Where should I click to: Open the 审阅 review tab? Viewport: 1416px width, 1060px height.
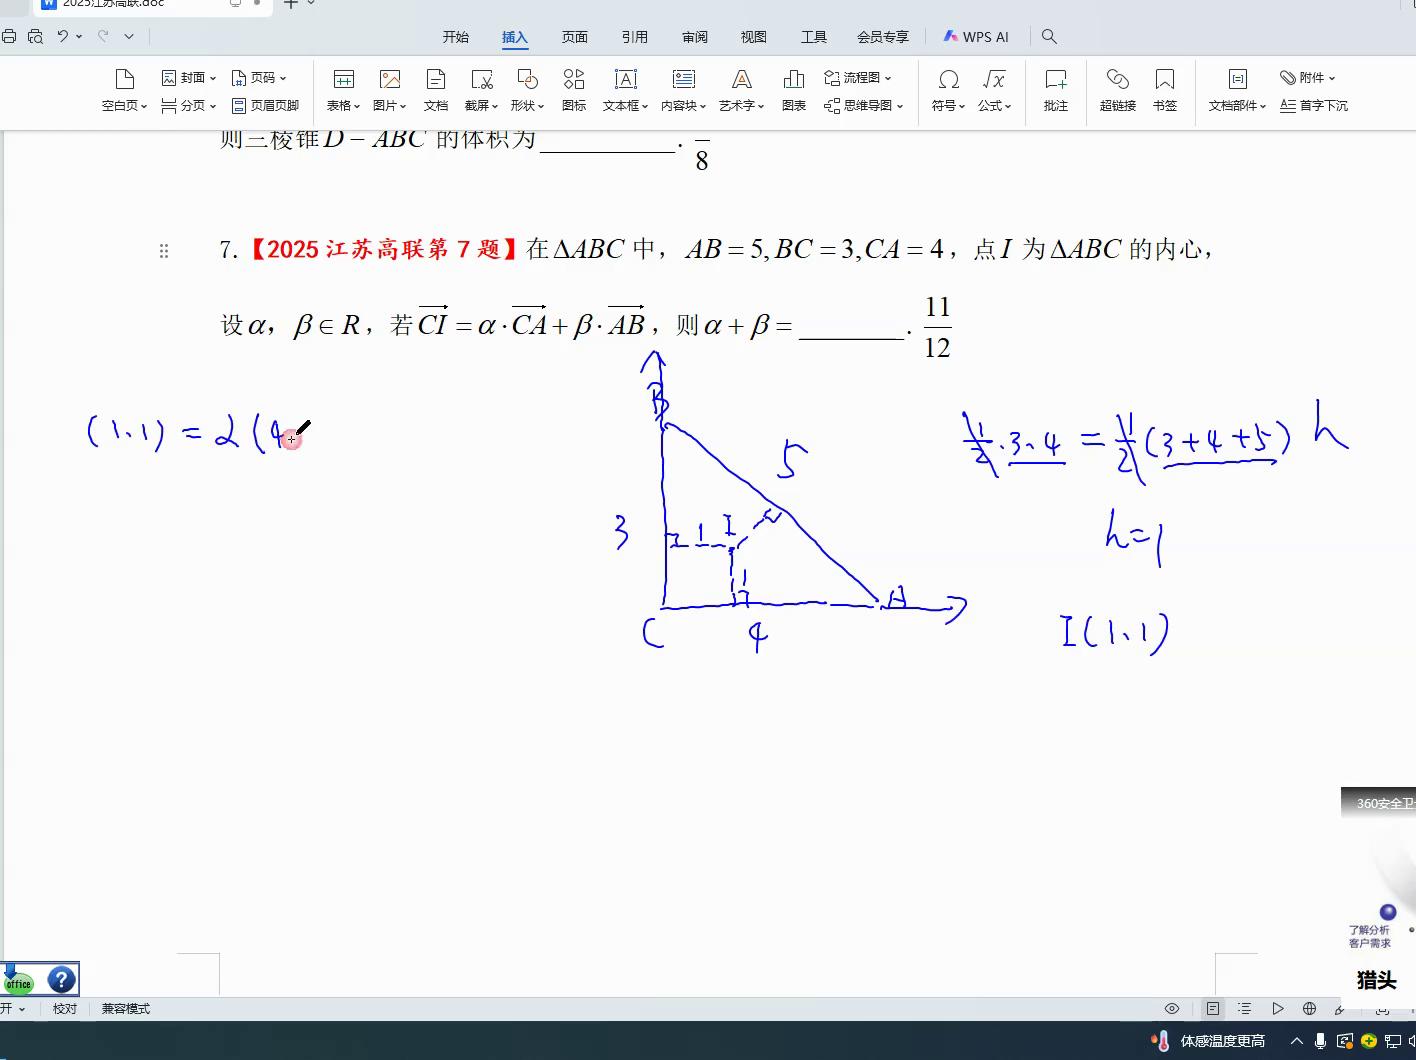pos(695,37)
